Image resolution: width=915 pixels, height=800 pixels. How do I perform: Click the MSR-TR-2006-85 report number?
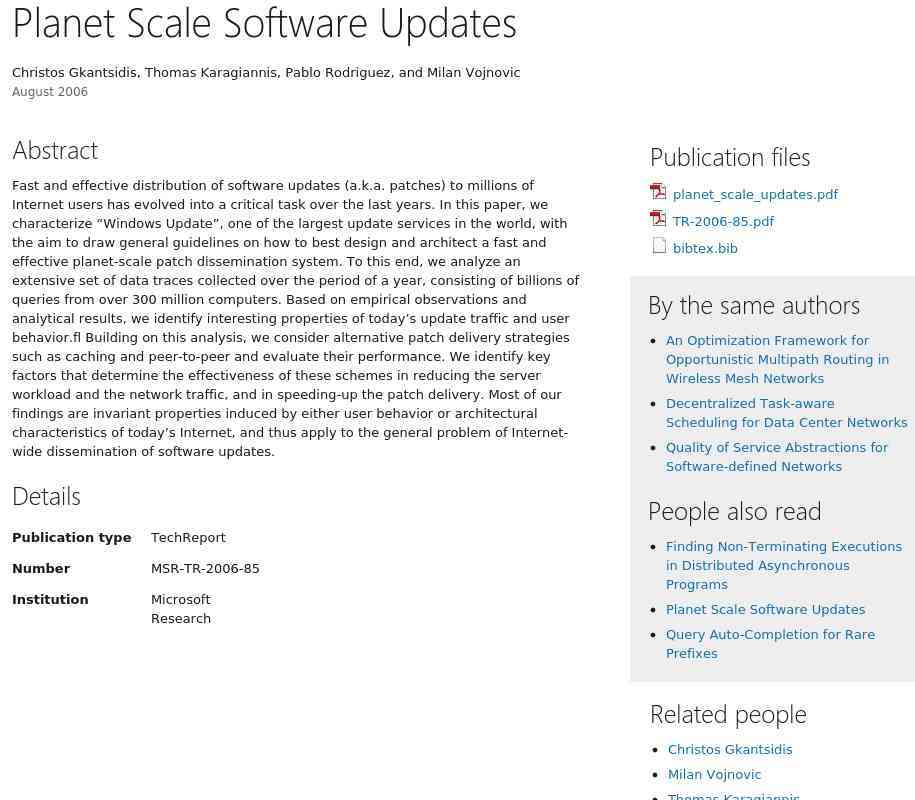[x=205, y=569]
